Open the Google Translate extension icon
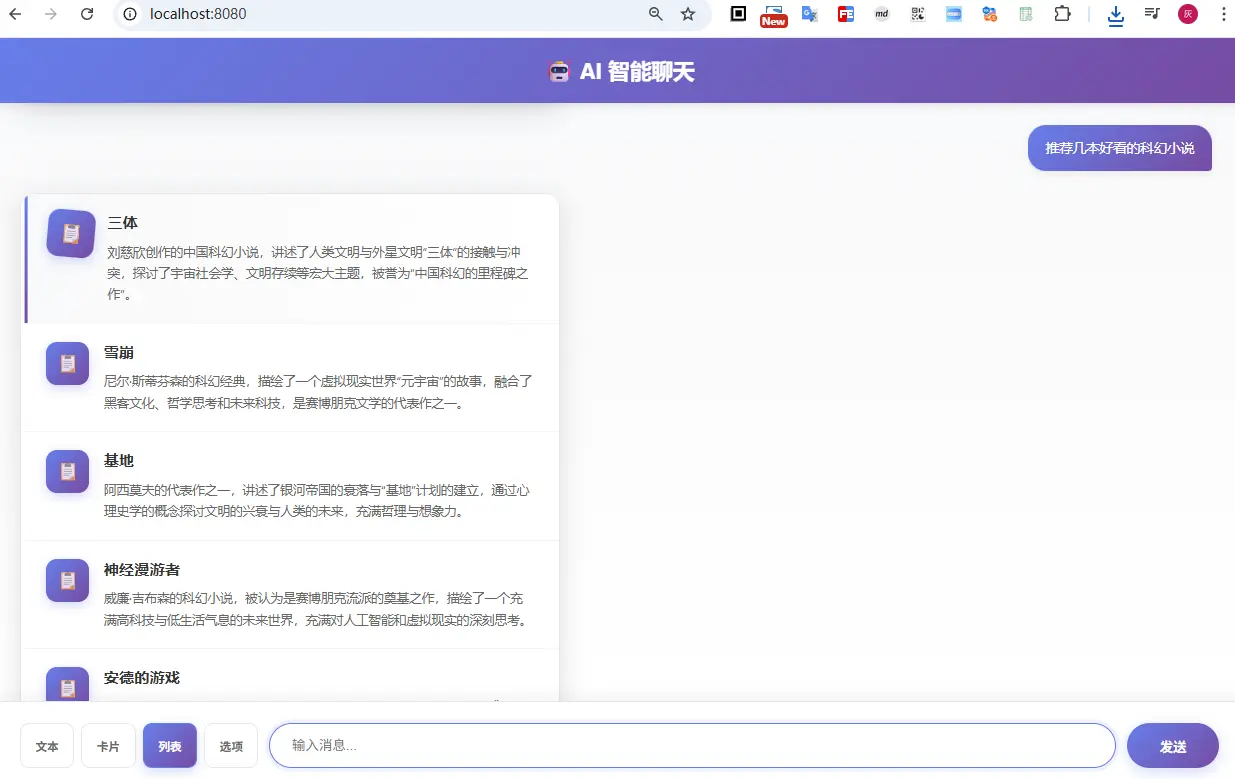1235x779 pixels. click(809, 14)
